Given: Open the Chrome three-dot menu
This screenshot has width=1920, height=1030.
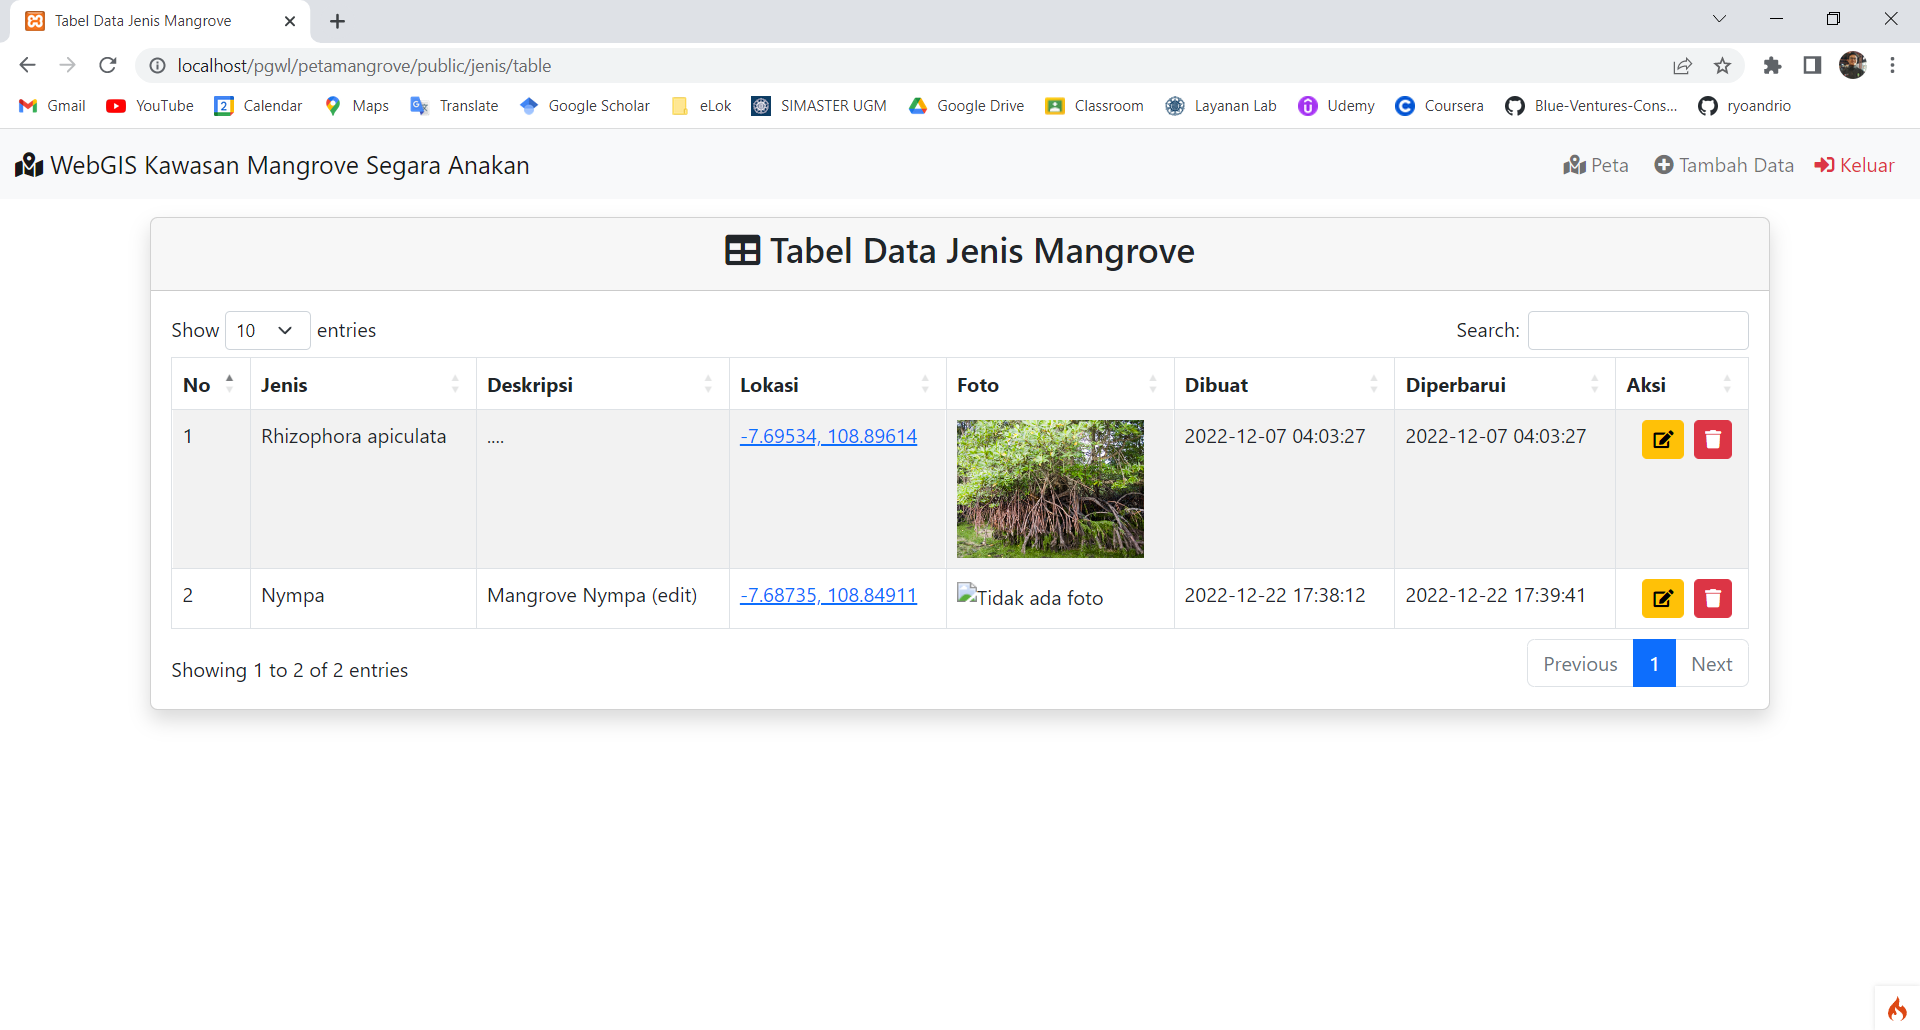Looking at the screenshot, I should 1892,66.
